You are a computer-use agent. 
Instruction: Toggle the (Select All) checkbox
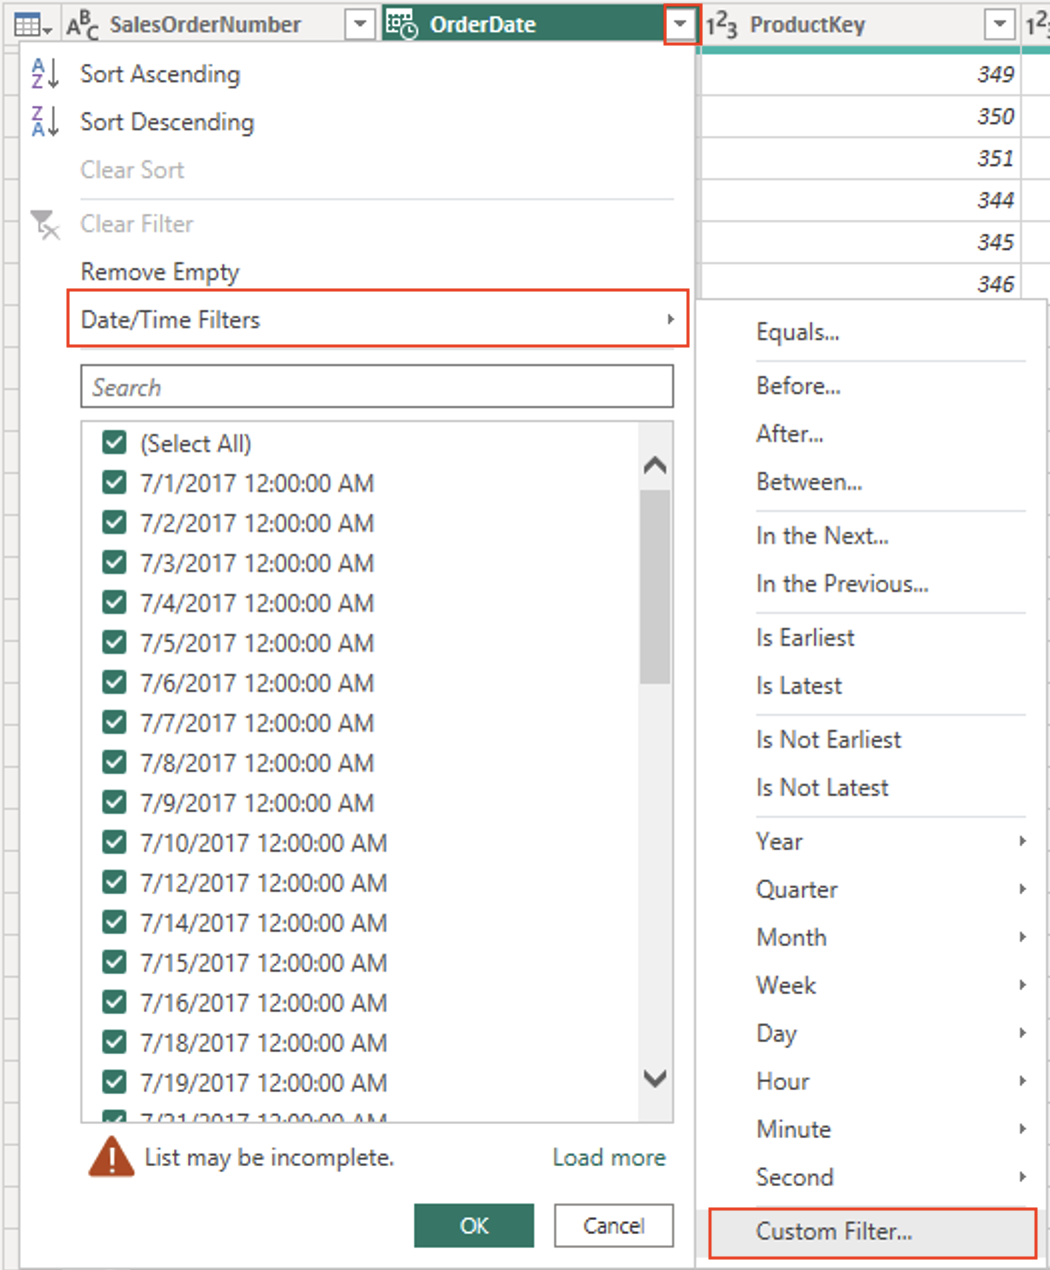115,442
